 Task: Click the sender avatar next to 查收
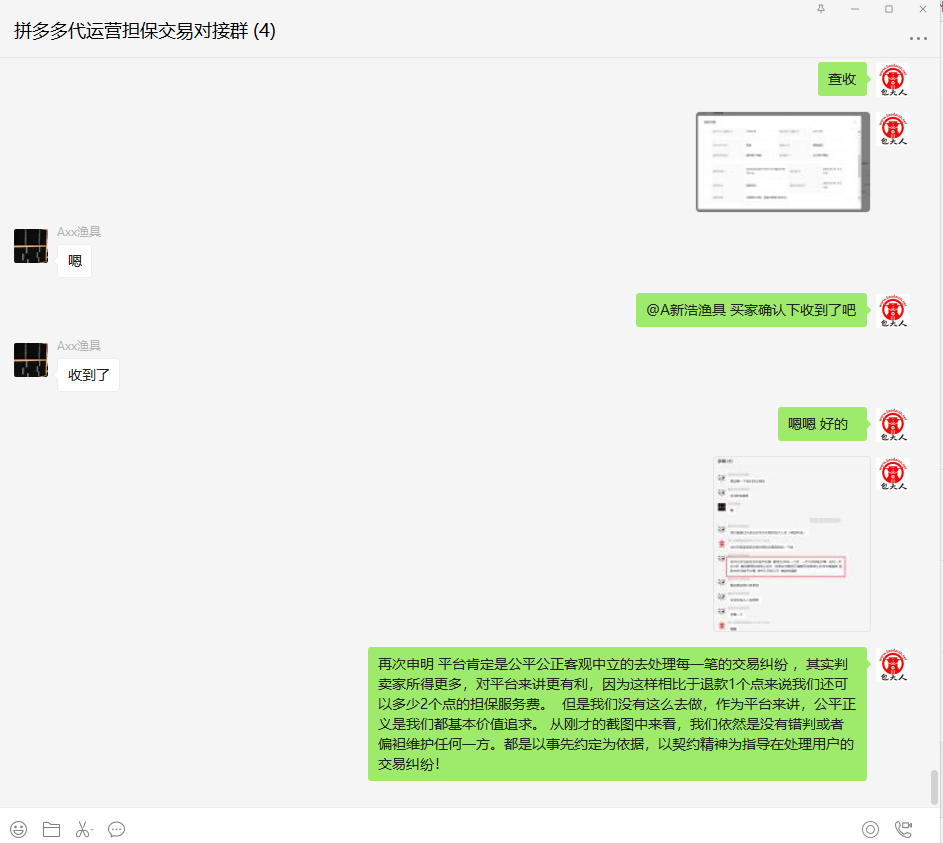click(892, 80)
